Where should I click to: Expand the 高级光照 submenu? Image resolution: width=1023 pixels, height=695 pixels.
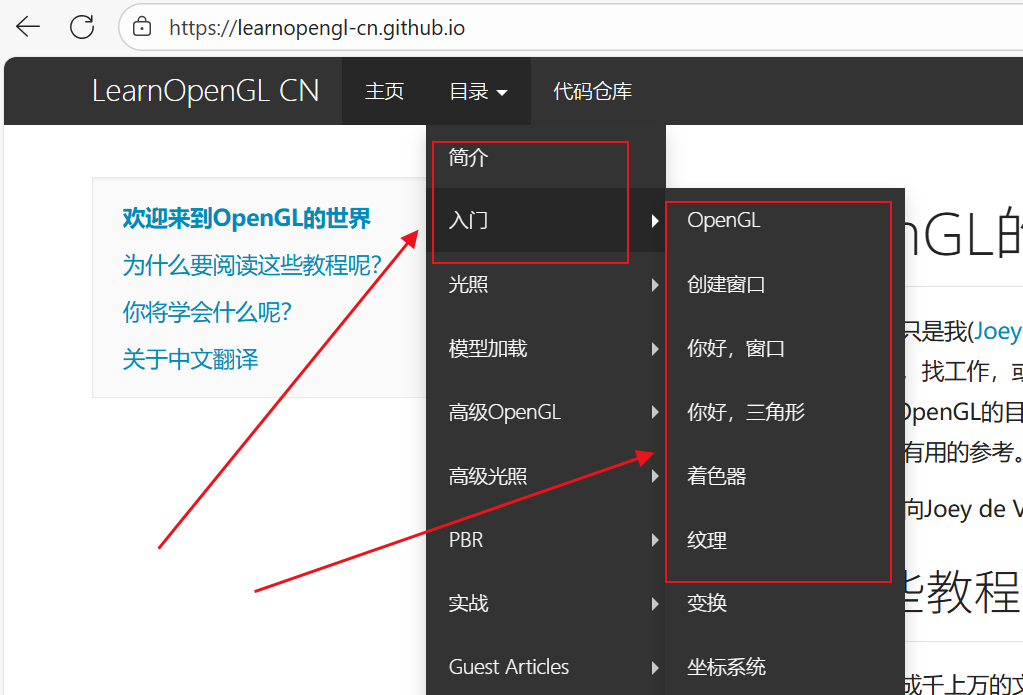tap(546, 476)
